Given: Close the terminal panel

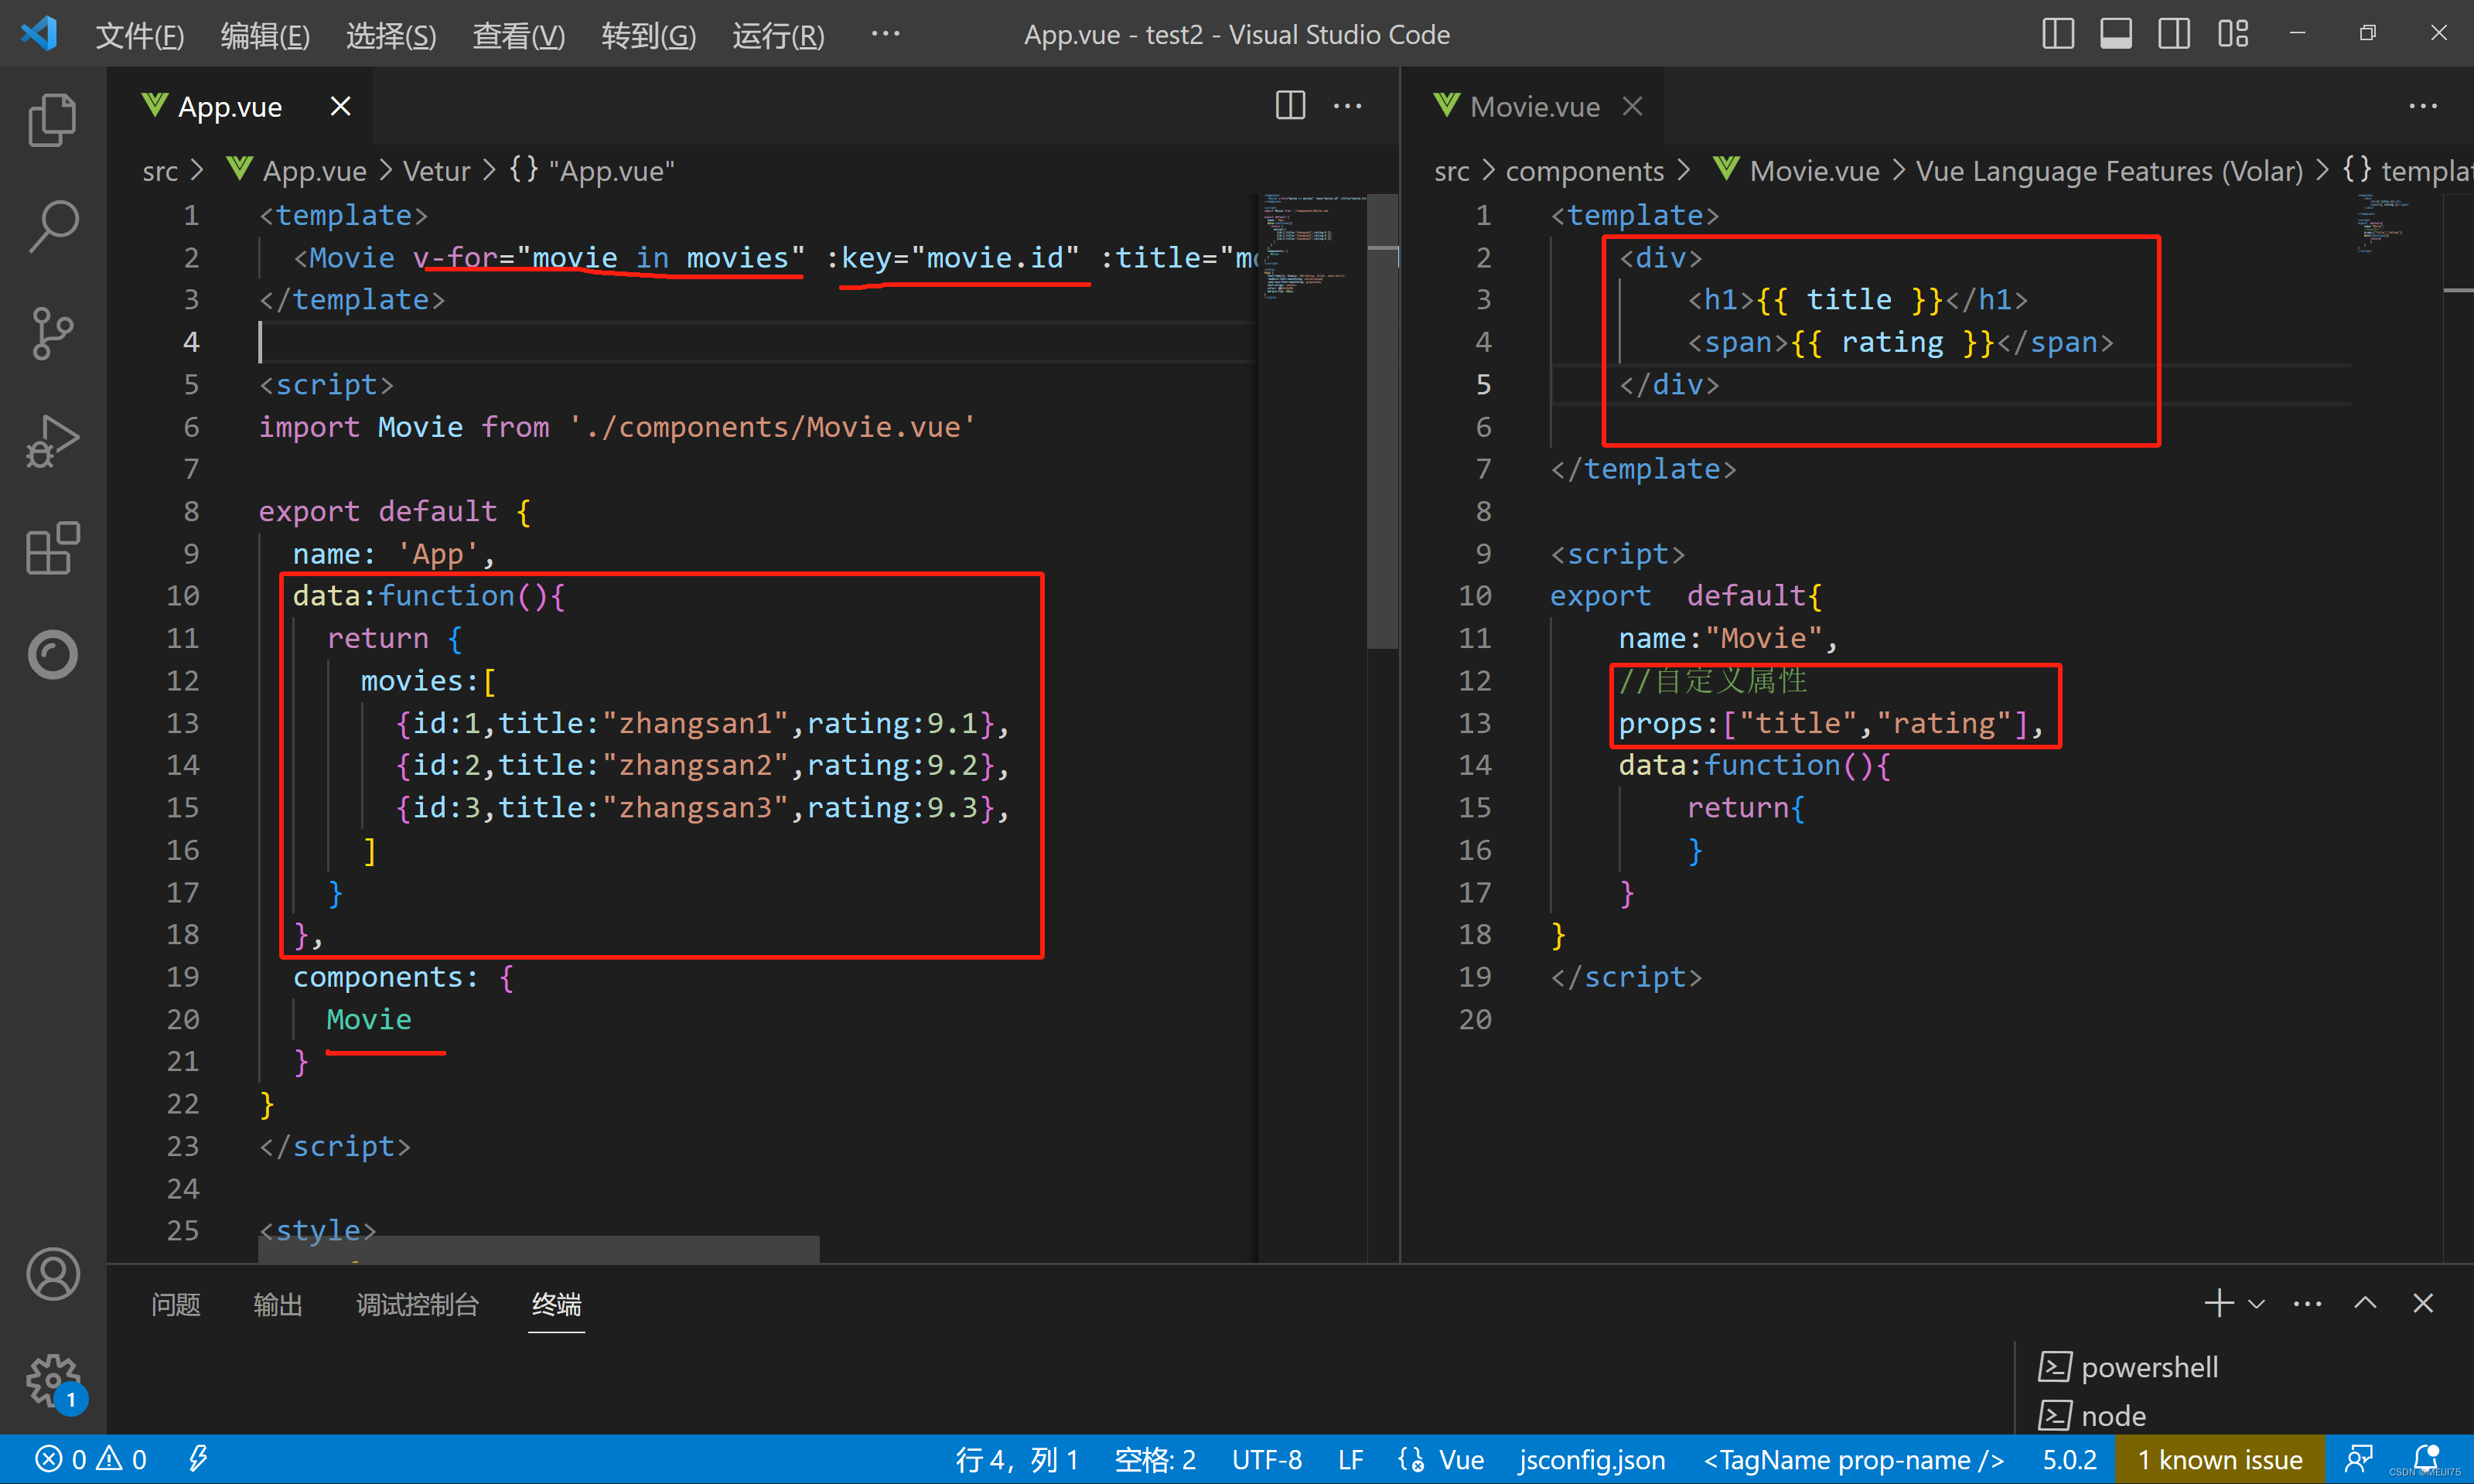Looking at the screenshot, I should pyautogui.click(x=2423, y=1303).
